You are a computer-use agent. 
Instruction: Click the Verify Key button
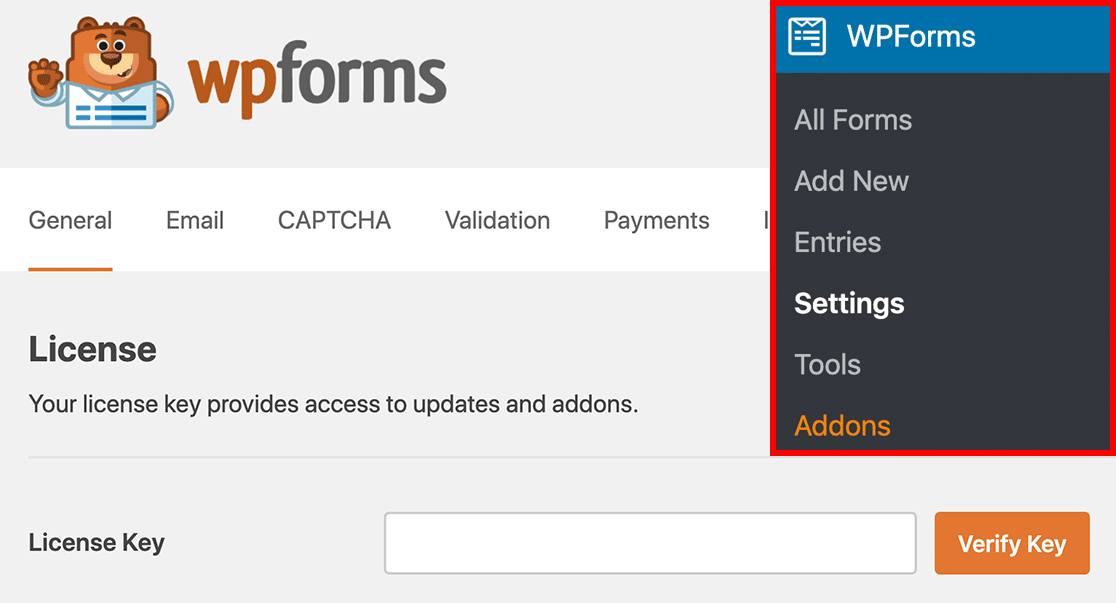click(x=1011, y=543)
